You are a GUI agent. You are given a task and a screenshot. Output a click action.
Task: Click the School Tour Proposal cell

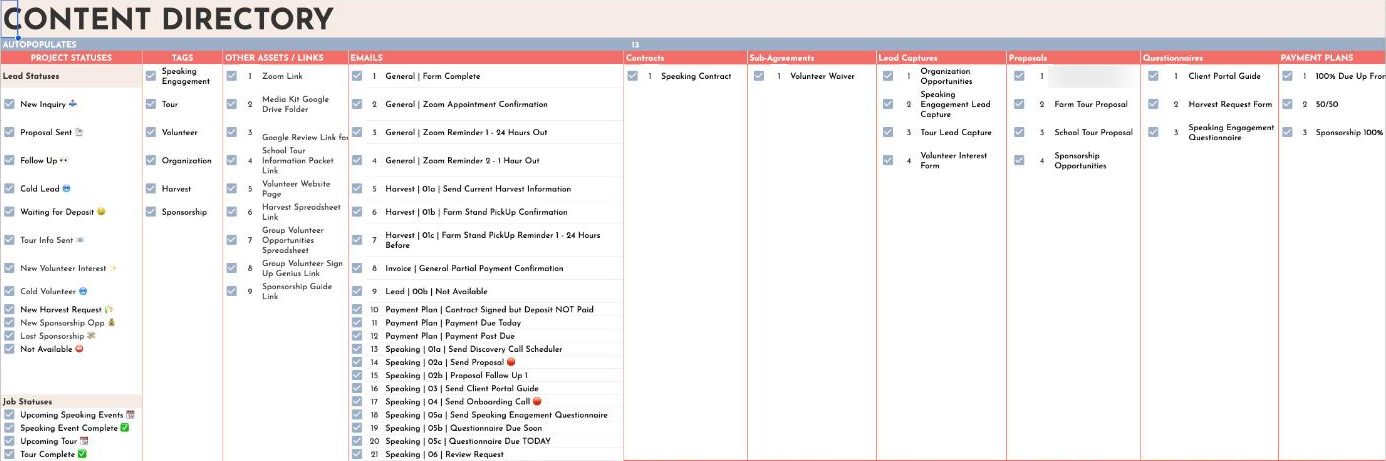point(1093,132)
